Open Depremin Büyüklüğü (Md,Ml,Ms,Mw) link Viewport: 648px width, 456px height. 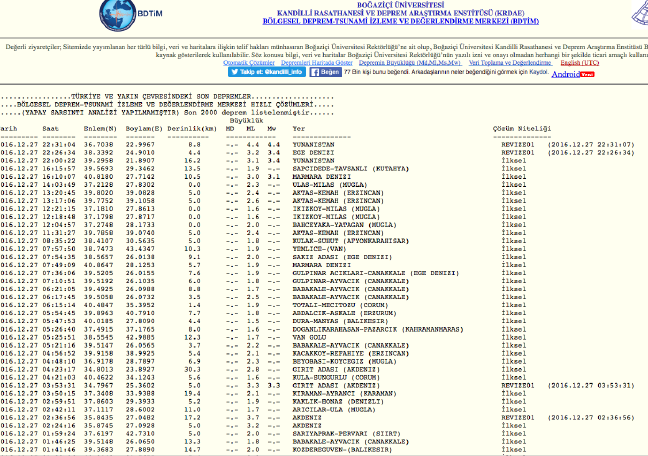396,61
